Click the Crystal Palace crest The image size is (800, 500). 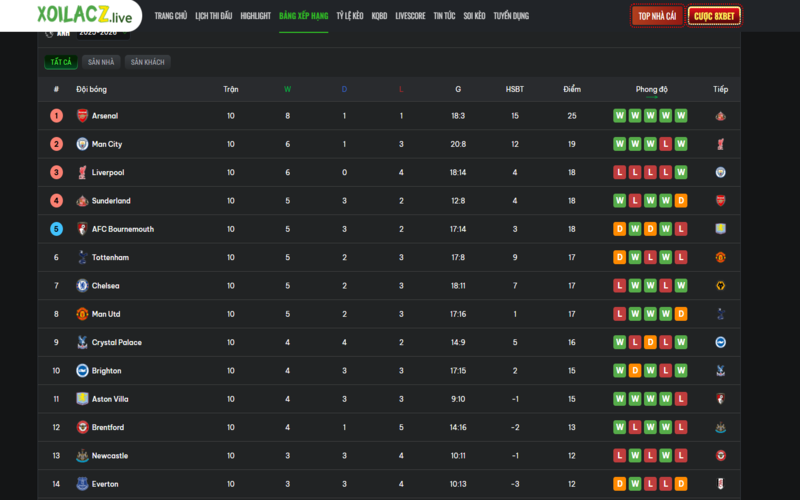[83, 343]
